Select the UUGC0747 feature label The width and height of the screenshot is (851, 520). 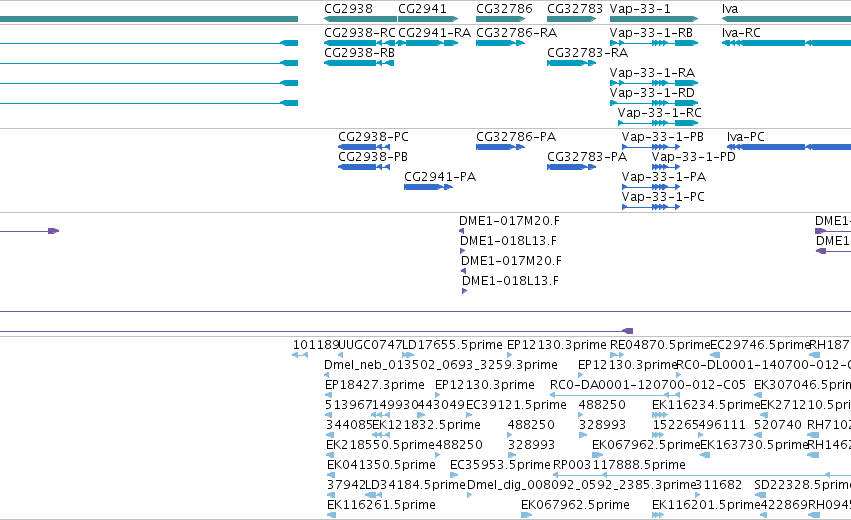point(370,345)
